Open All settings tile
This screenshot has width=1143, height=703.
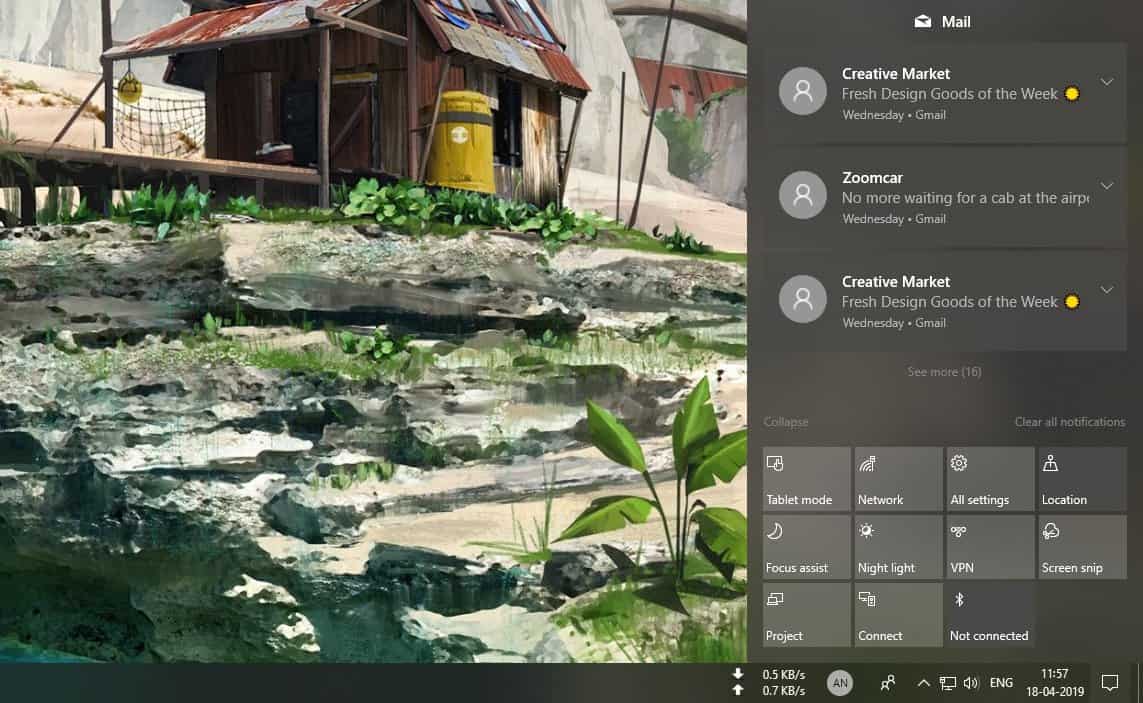pos(990,478)
